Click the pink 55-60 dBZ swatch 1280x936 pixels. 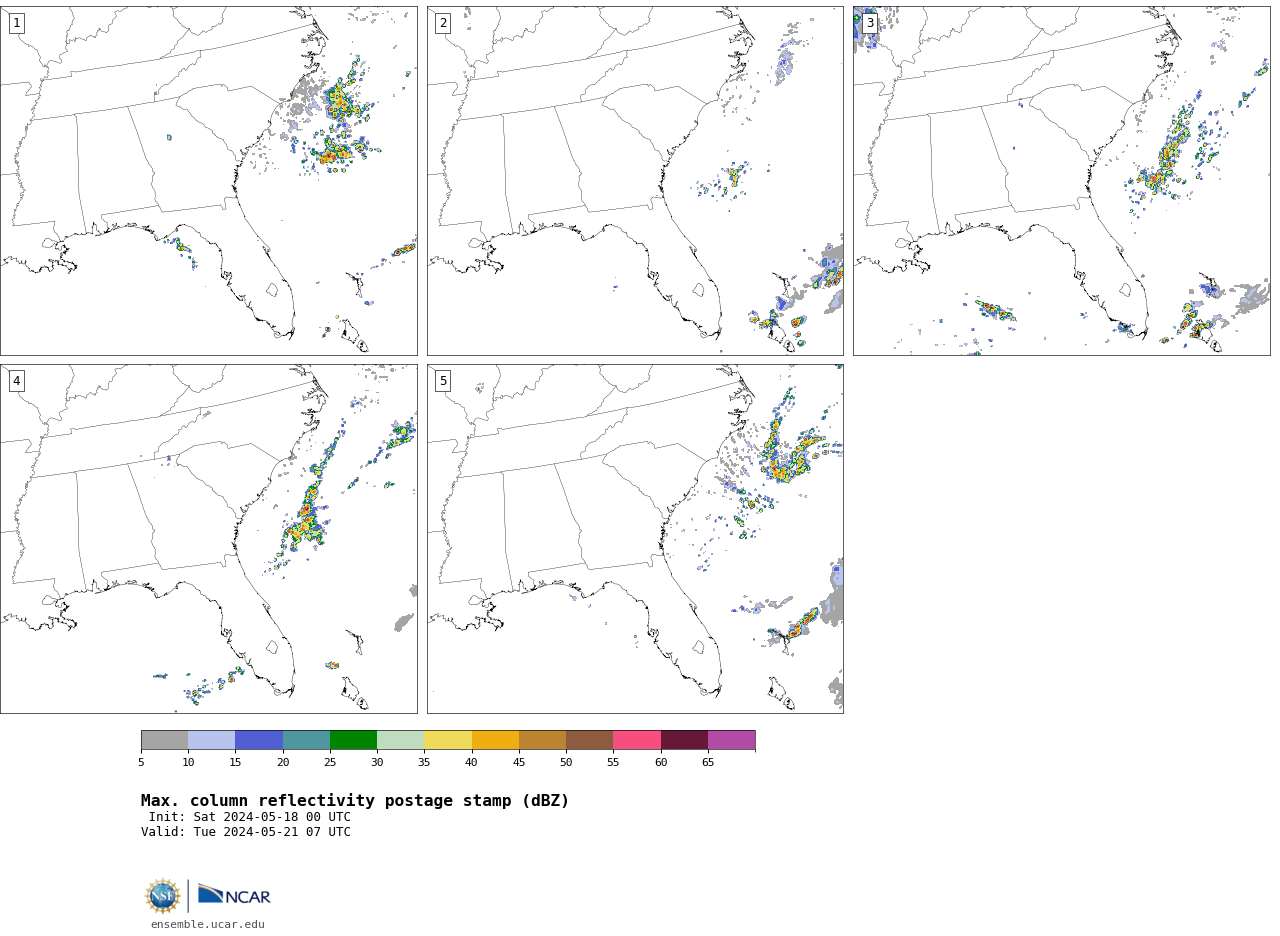tap(637, 740)
